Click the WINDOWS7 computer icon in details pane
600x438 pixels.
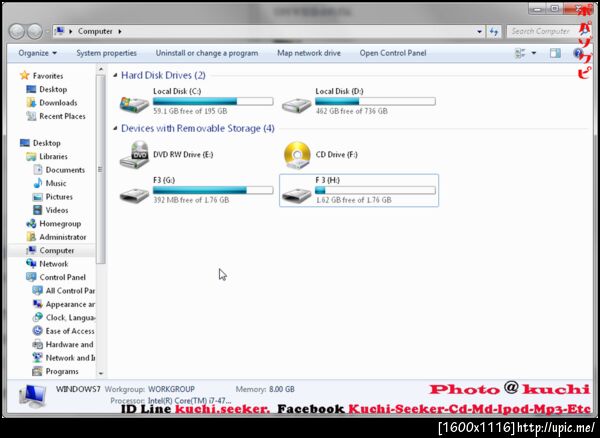(33, 398)
